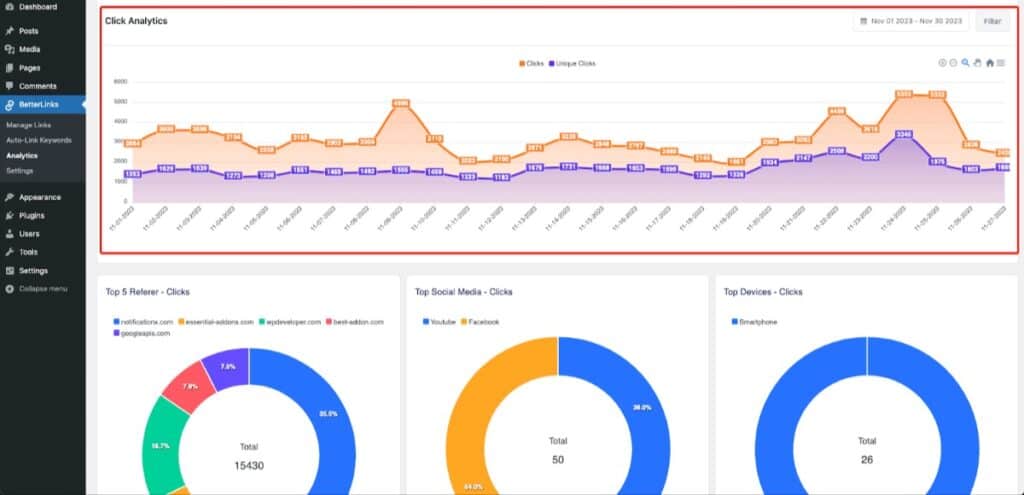Toggle essential-addons.com legend entry
This screenshot has width=1024, height=495.
pyautogui.click(x=216, y=322)
